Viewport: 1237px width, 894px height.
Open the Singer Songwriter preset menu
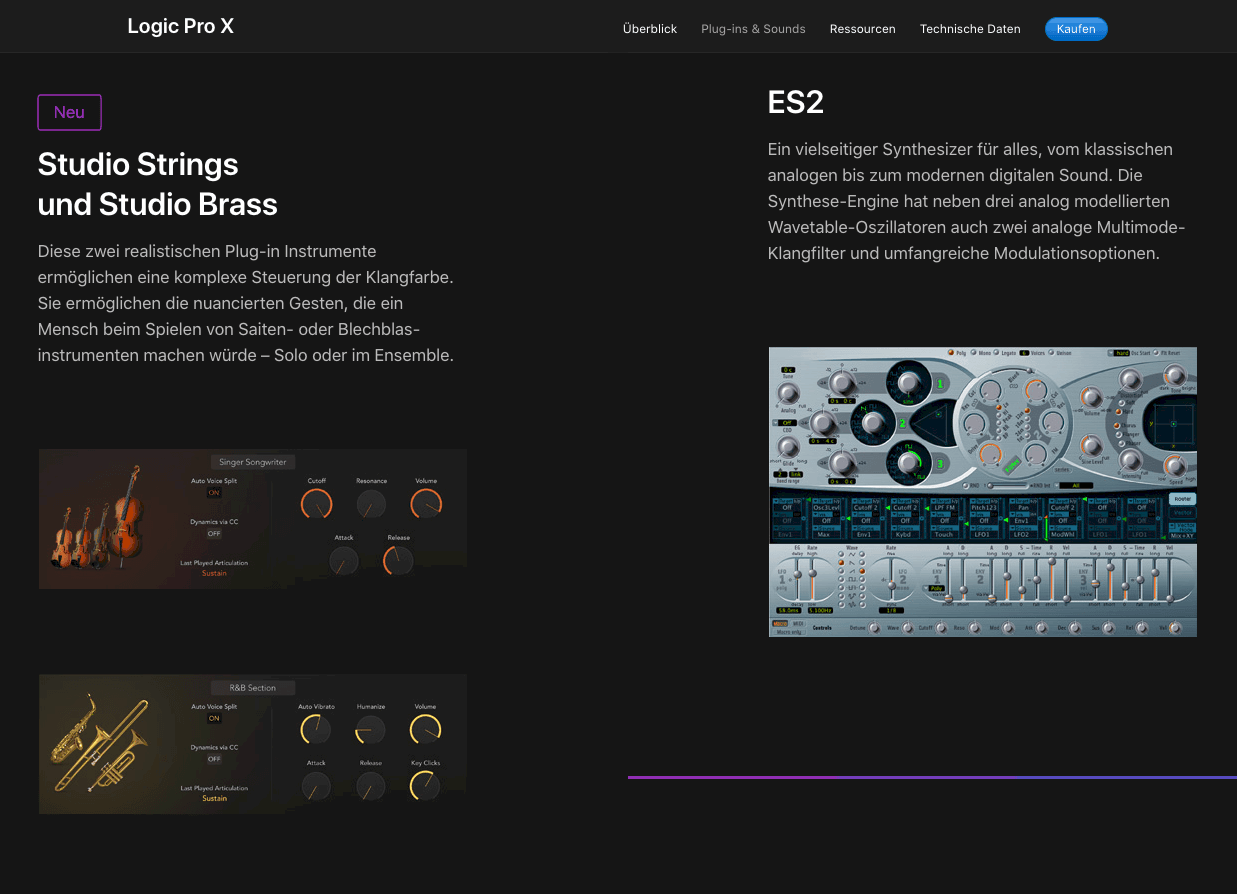tap(253, 462)
